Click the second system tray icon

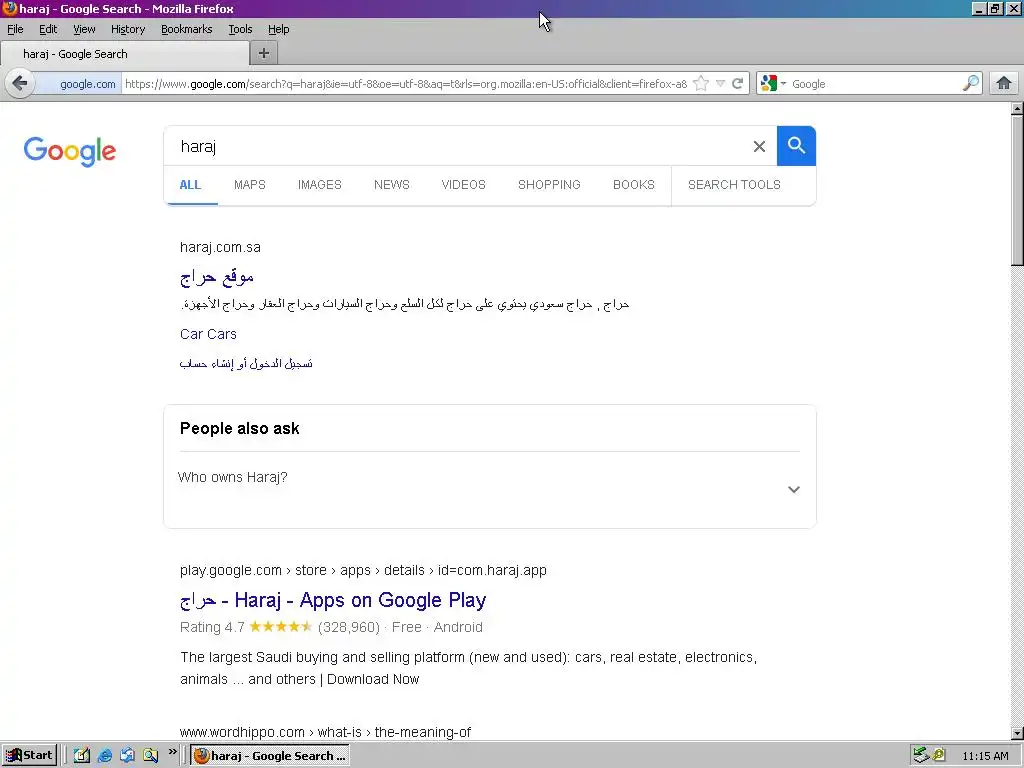pos(939,756)
